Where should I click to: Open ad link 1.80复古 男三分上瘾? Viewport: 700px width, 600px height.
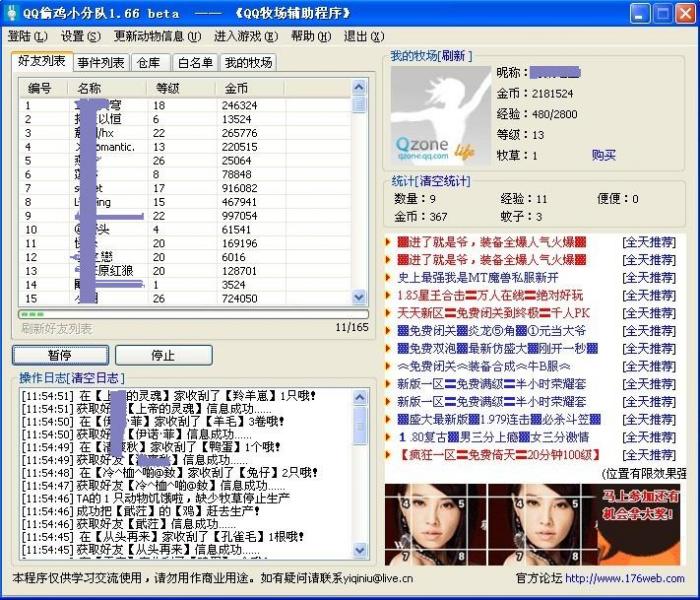493,437
